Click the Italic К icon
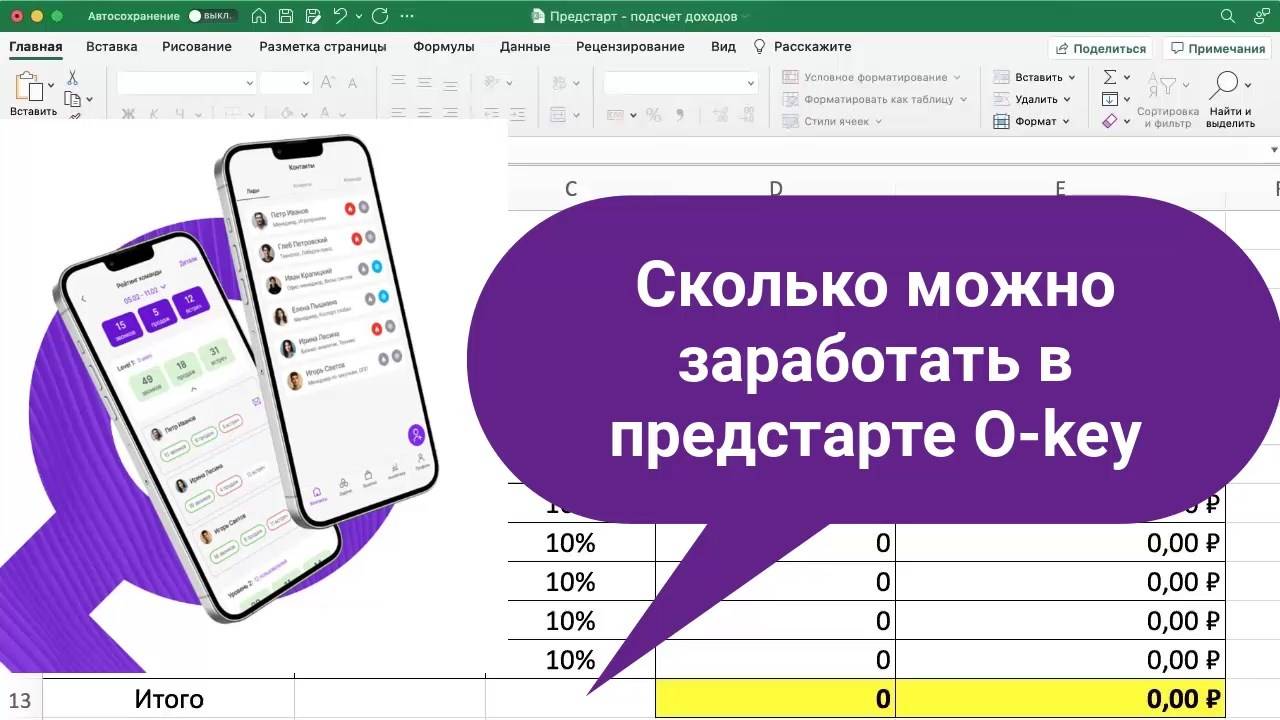This screenshot has height=720, width=1280. coord(154,113)
